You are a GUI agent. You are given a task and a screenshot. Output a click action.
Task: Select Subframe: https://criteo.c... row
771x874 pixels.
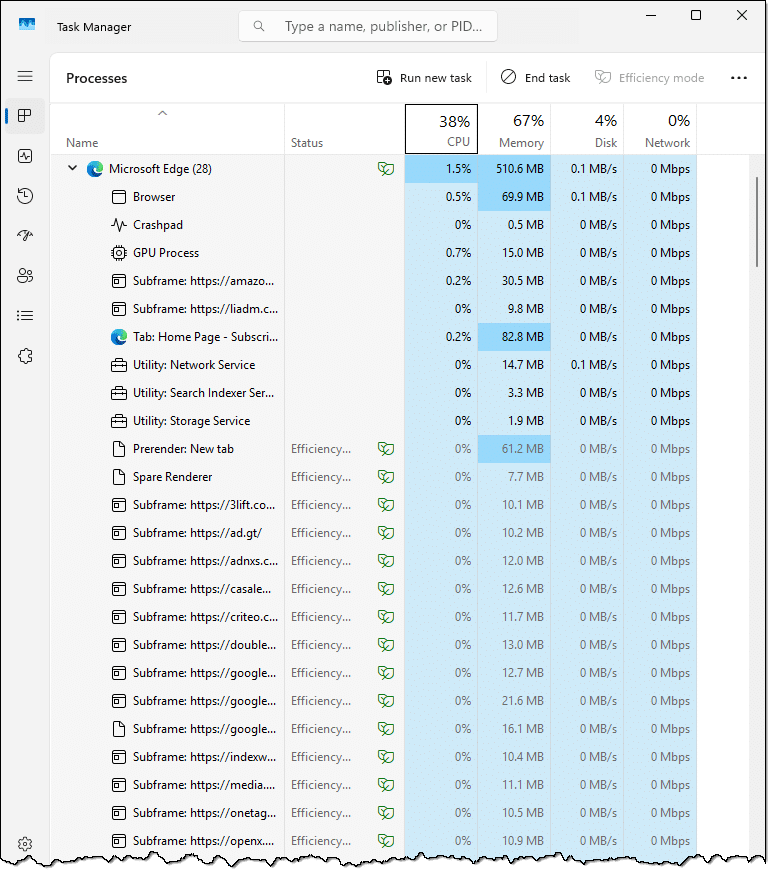[x=374, y=617]
